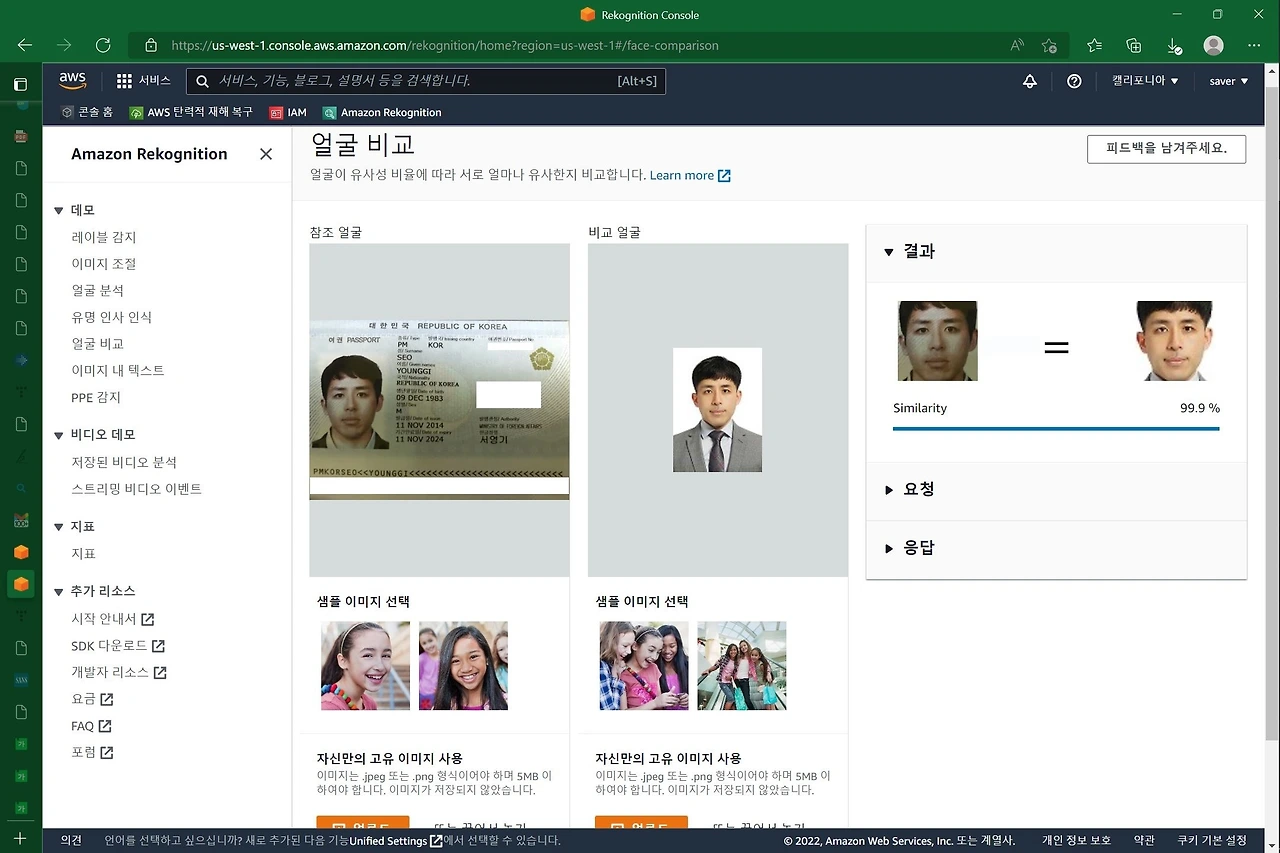Viewport: 1280px width, 853px height.
Task: Open the 서비스 services grid menu
Action: tap(143, 81)
